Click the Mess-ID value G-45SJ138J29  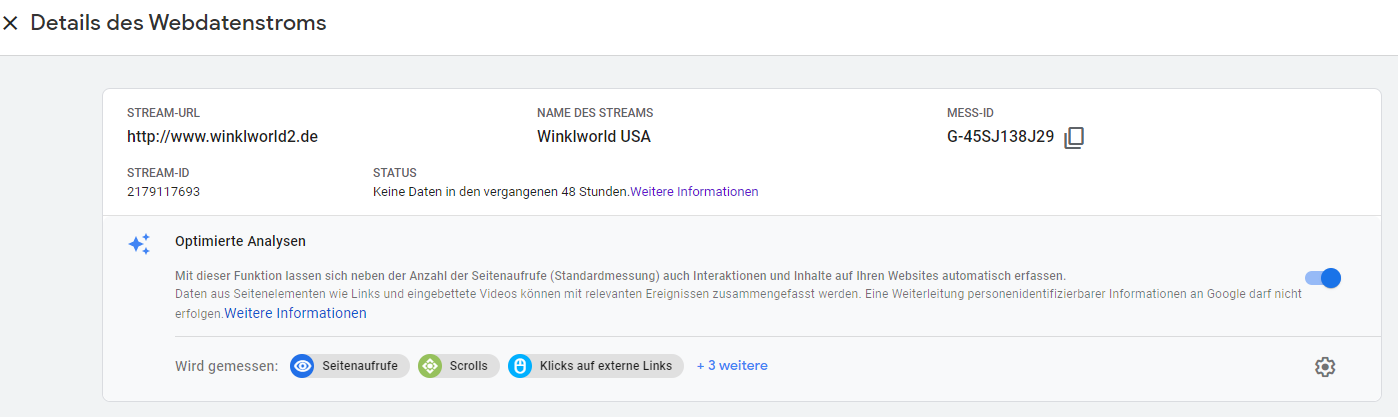1000,137
